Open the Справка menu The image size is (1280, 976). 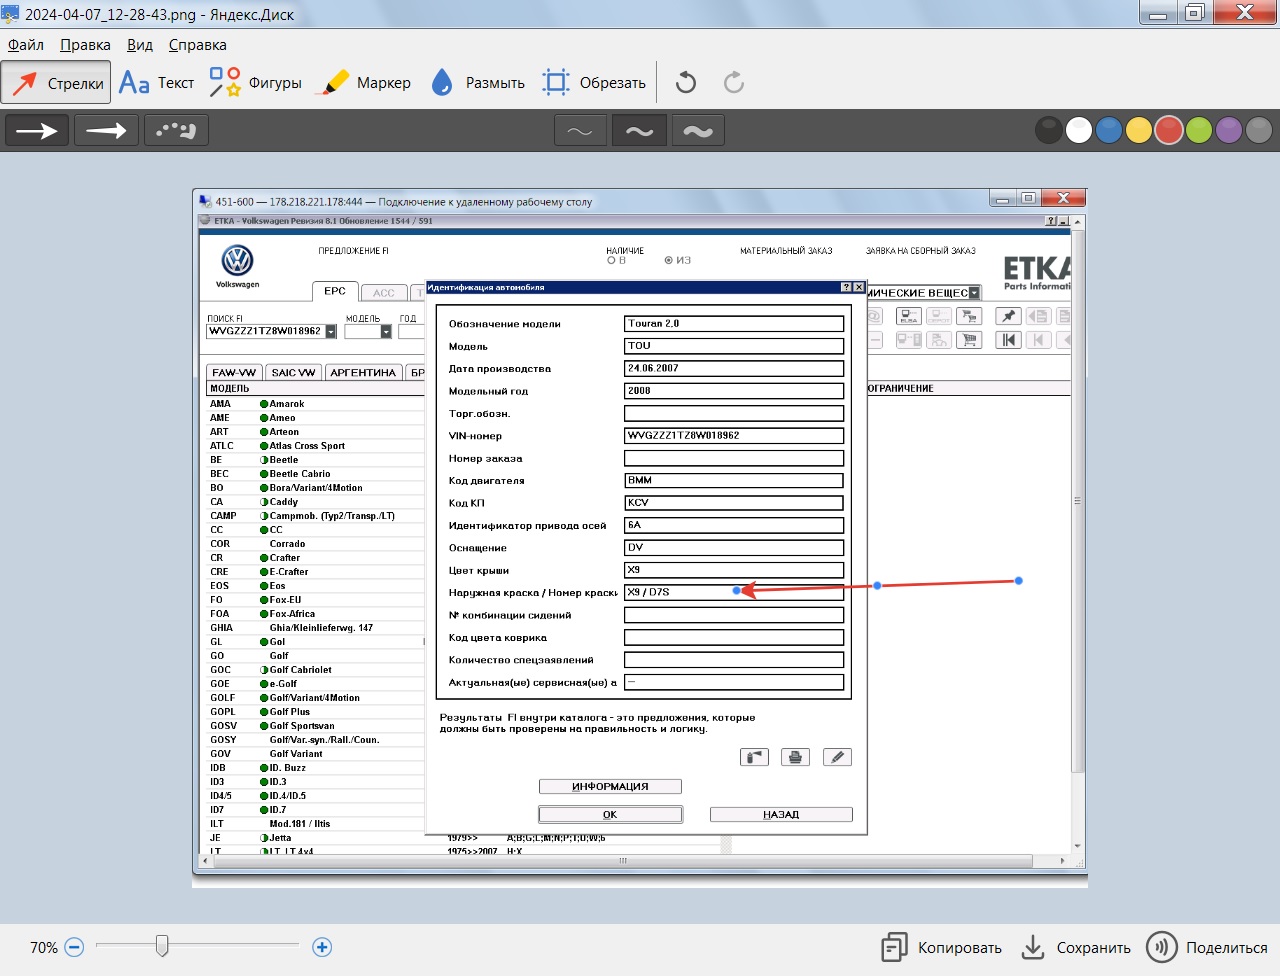pos(197,45)
